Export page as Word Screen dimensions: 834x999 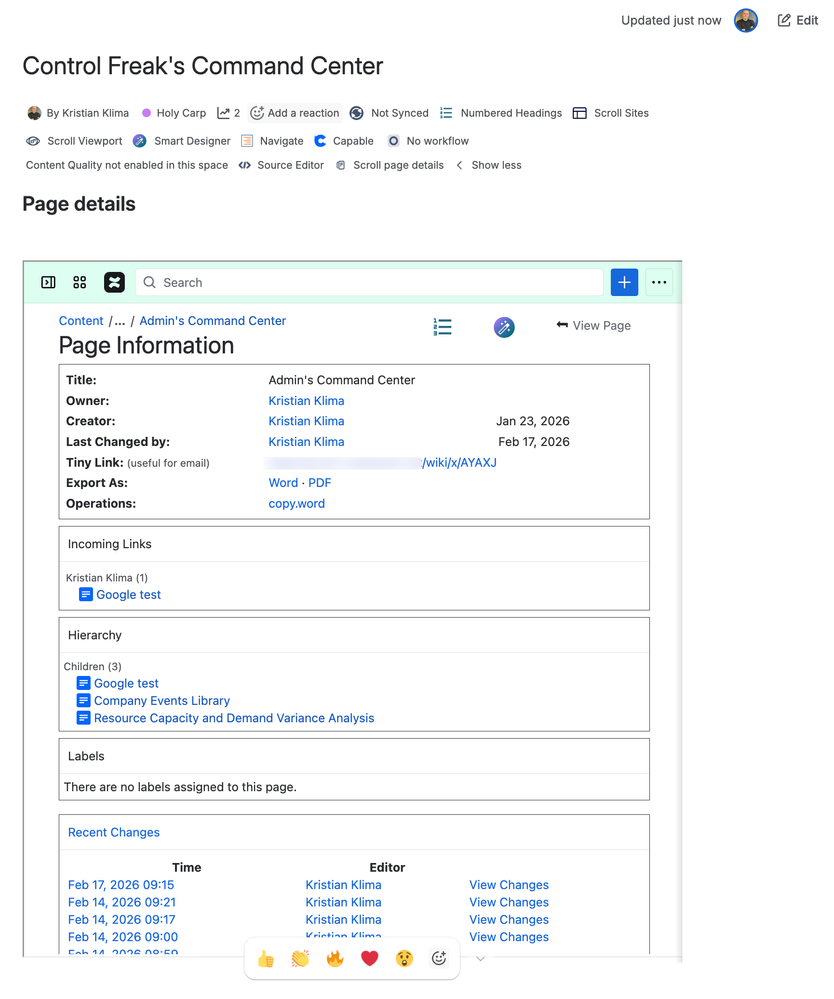click(x=283, y=483)
